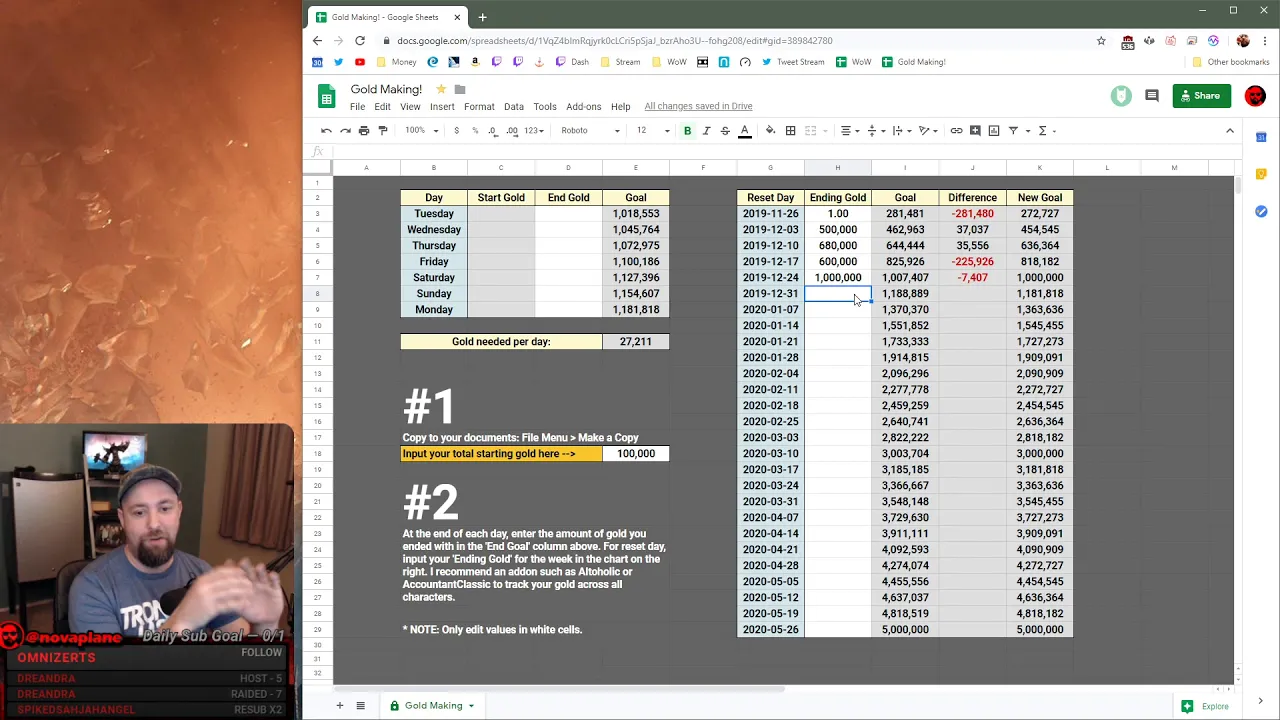
Task: Open Other bookmarks folder
Action: (1231, 62)
